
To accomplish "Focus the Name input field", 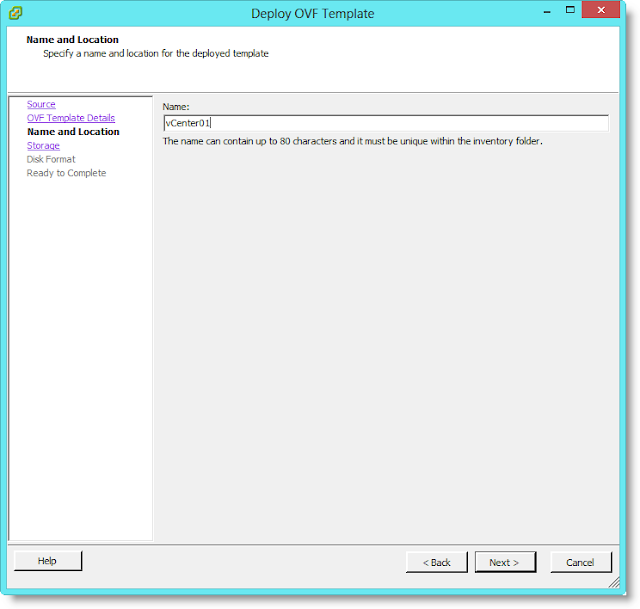I will point(386,123).
